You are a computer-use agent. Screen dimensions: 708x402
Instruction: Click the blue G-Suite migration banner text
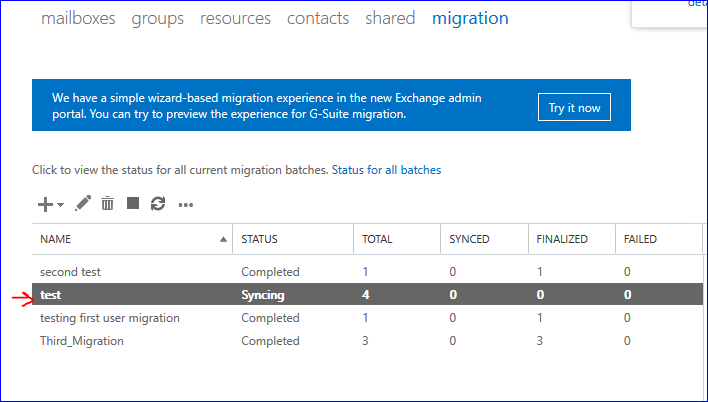pyautogui.click(x=267, y=106)
